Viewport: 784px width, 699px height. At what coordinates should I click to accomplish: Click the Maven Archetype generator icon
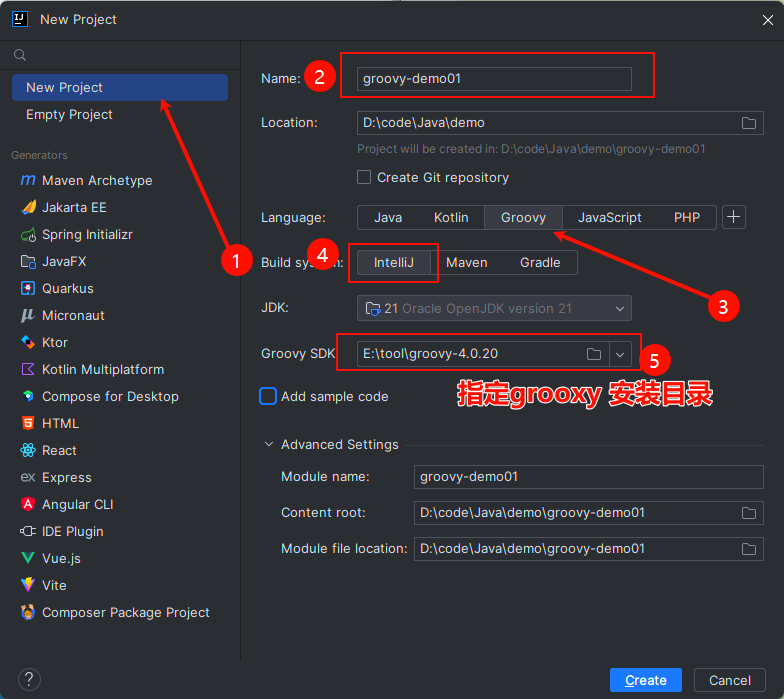[x=28, y=180]
